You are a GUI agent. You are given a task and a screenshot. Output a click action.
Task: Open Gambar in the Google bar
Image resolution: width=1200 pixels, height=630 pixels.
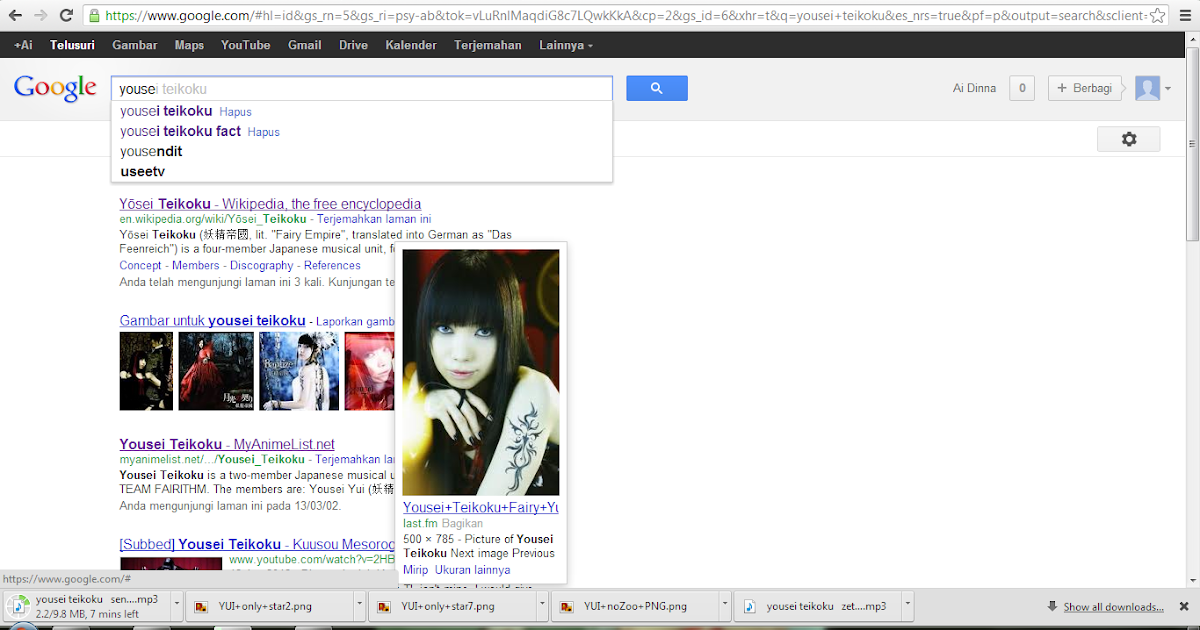134,45
